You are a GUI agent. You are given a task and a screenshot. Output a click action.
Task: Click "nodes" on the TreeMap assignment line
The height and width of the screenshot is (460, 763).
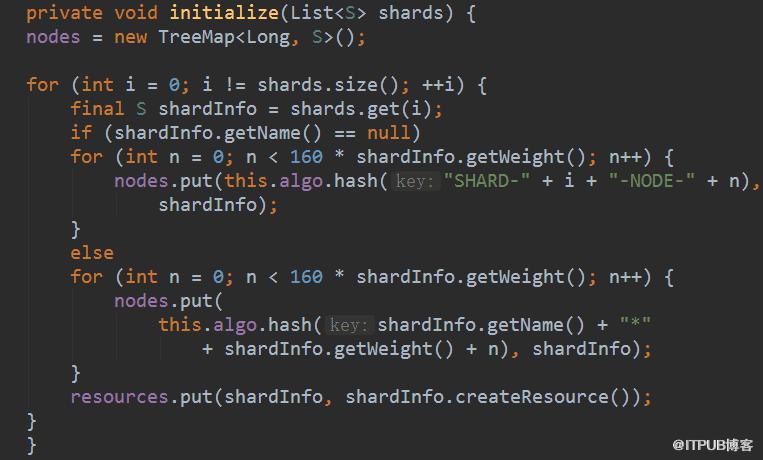[53, 37]
